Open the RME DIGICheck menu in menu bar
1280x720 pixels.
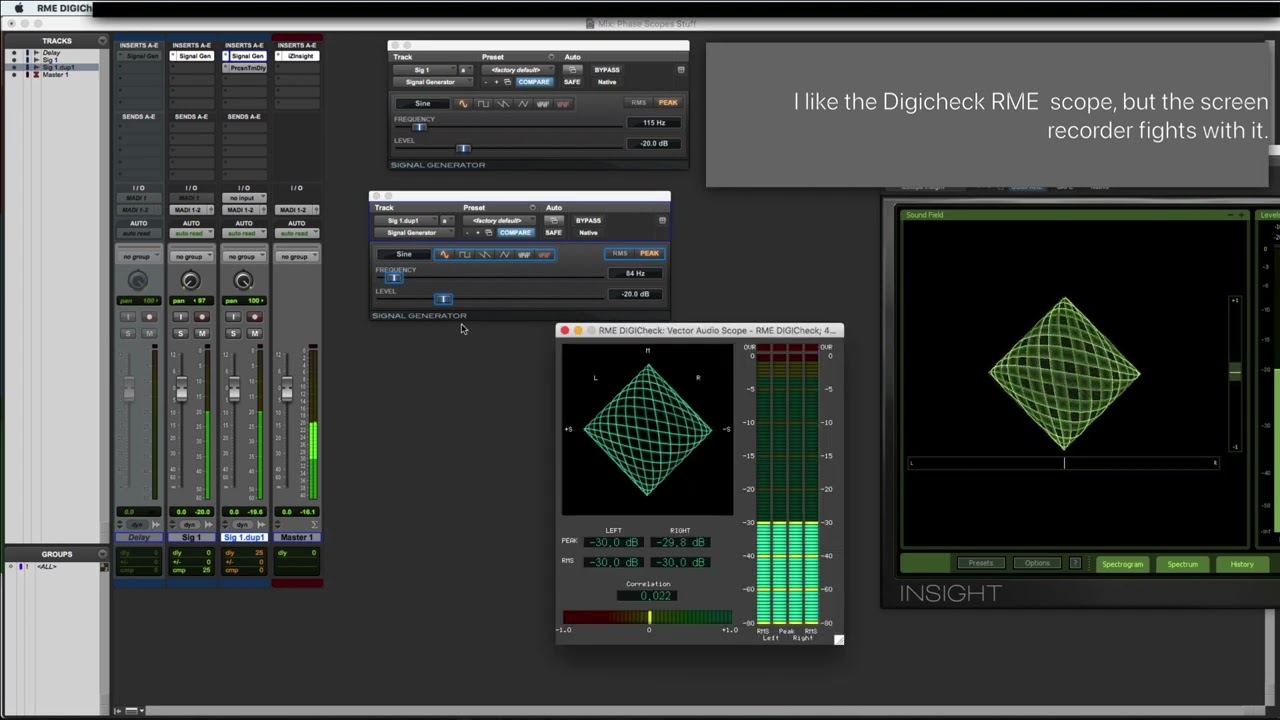[x=64, y=8]
